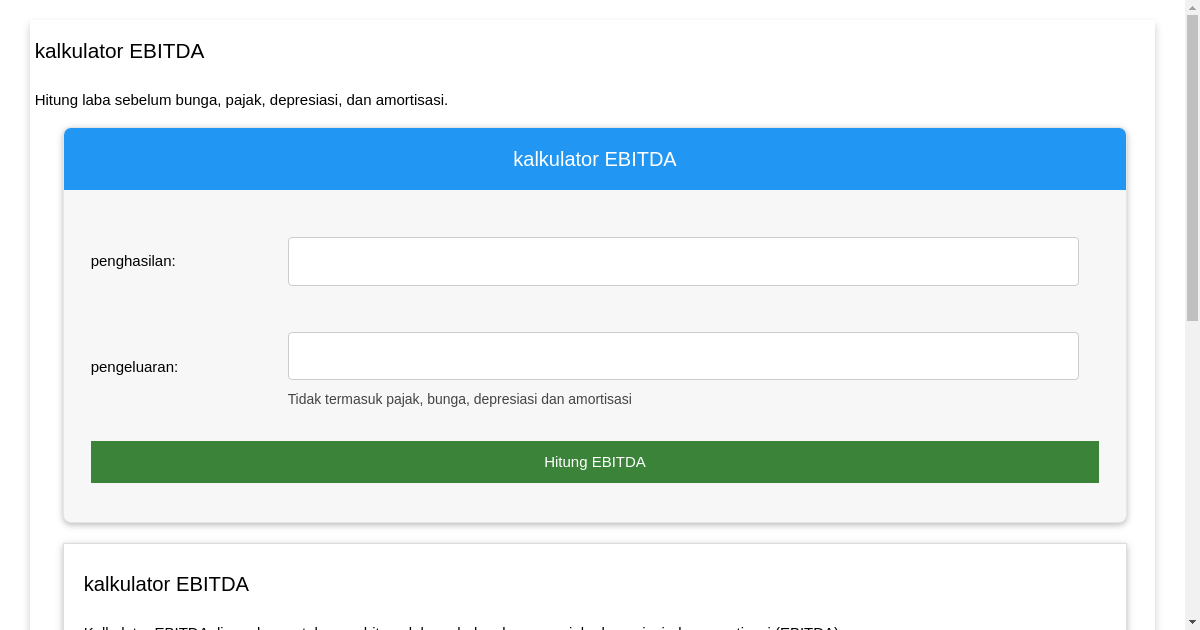The height and width of the screenshot is (630, 1200).
Task: Select the blue calculator header bar
Action: point(594,159)
